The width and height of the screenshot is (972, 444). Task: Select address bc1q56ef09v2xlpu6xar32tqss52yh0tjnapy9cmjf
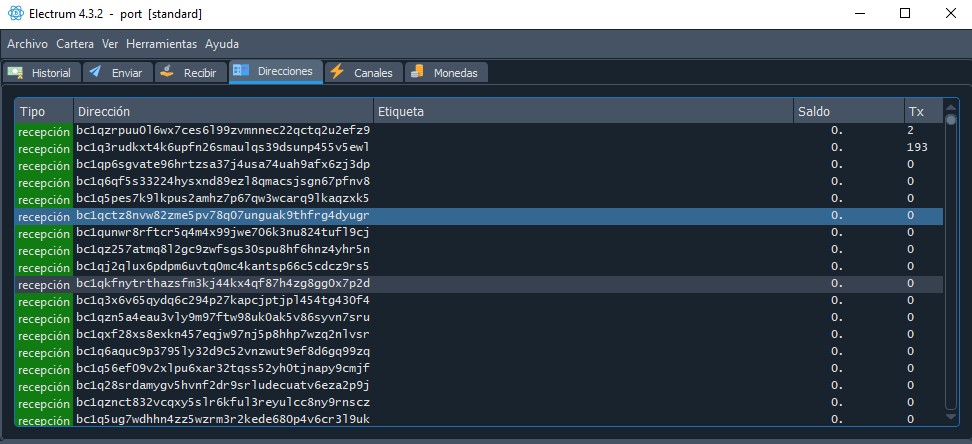[223, 368]
